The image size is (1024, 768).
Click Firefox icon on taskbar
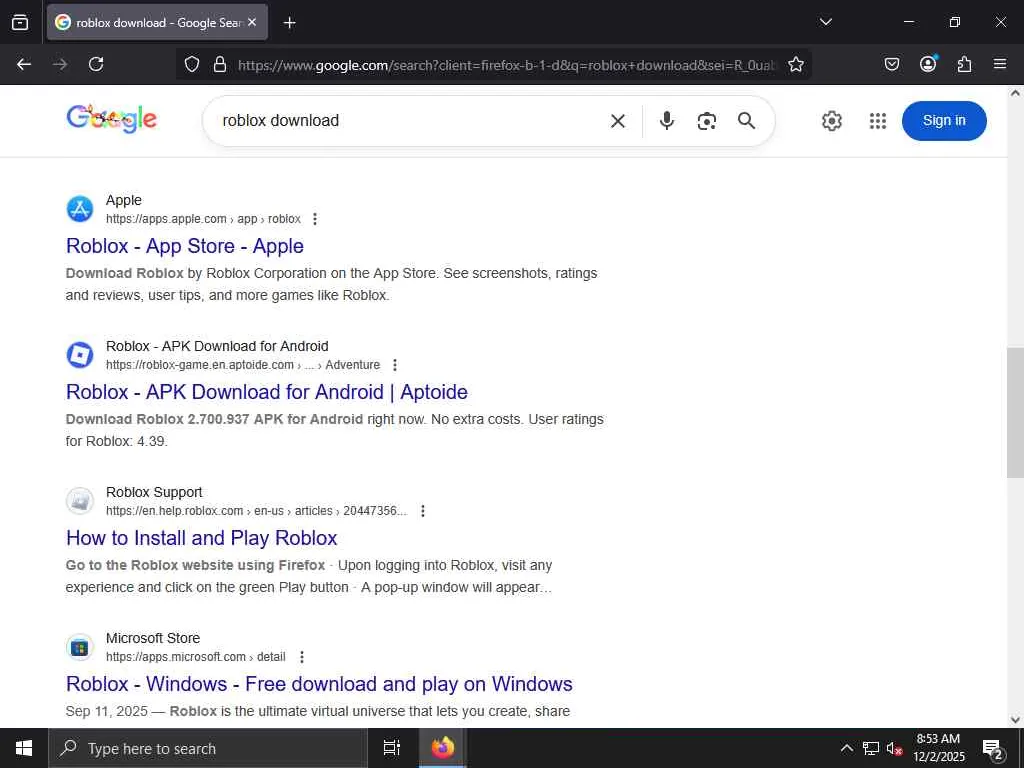click(x=442, y=748)
